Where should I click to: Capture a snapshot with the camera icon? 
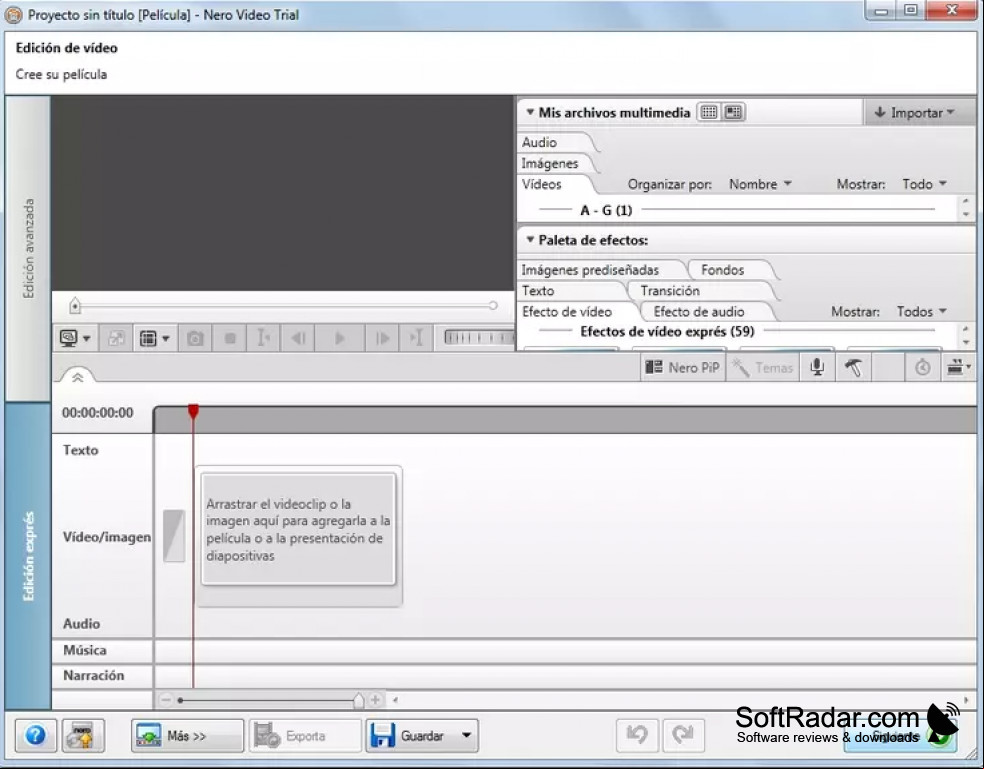point(195,338)
